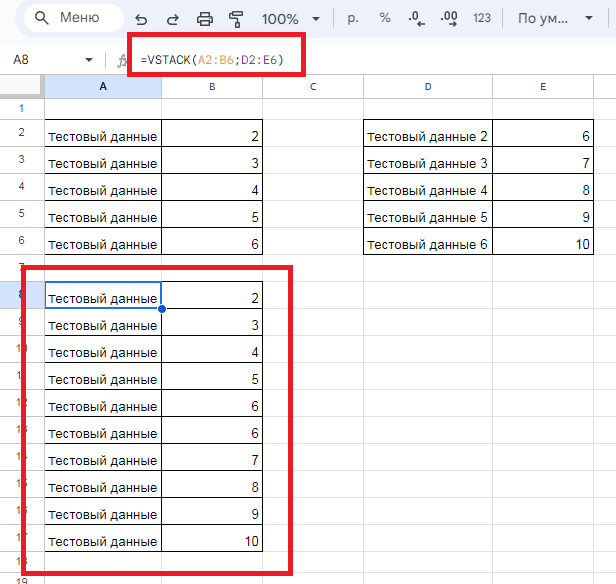
Task: Open the Name box dropdown arrow
Action: [x=89, y=60]
